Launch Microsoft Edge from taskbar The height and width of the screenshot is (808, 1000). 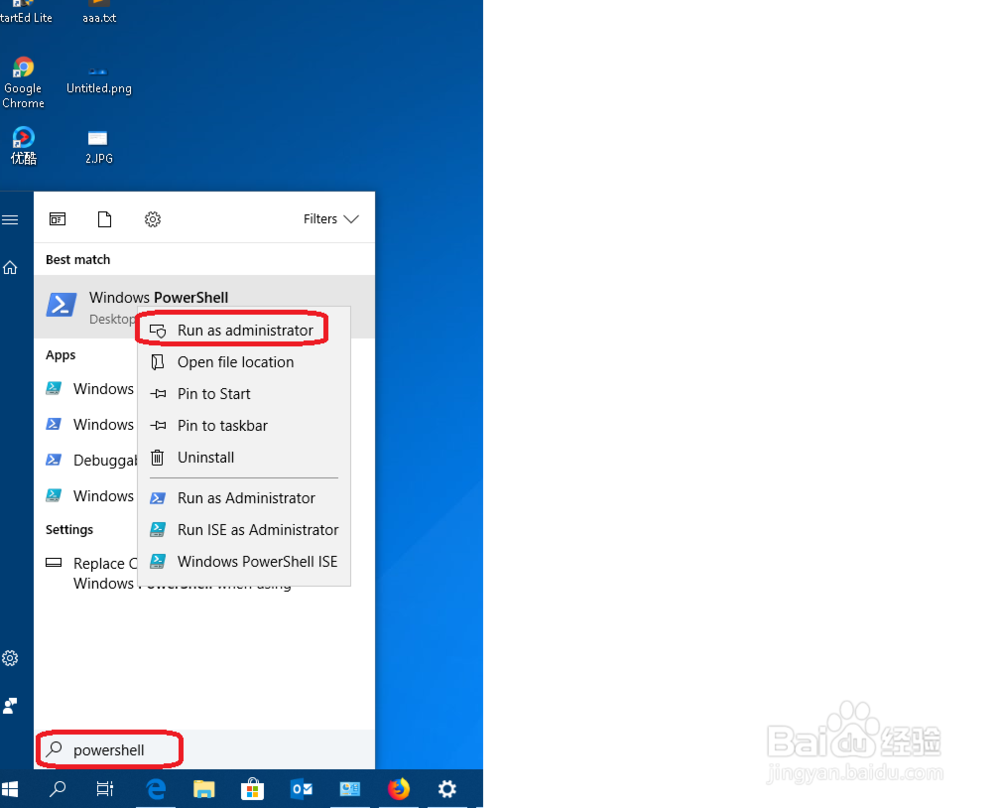[156, 789]
